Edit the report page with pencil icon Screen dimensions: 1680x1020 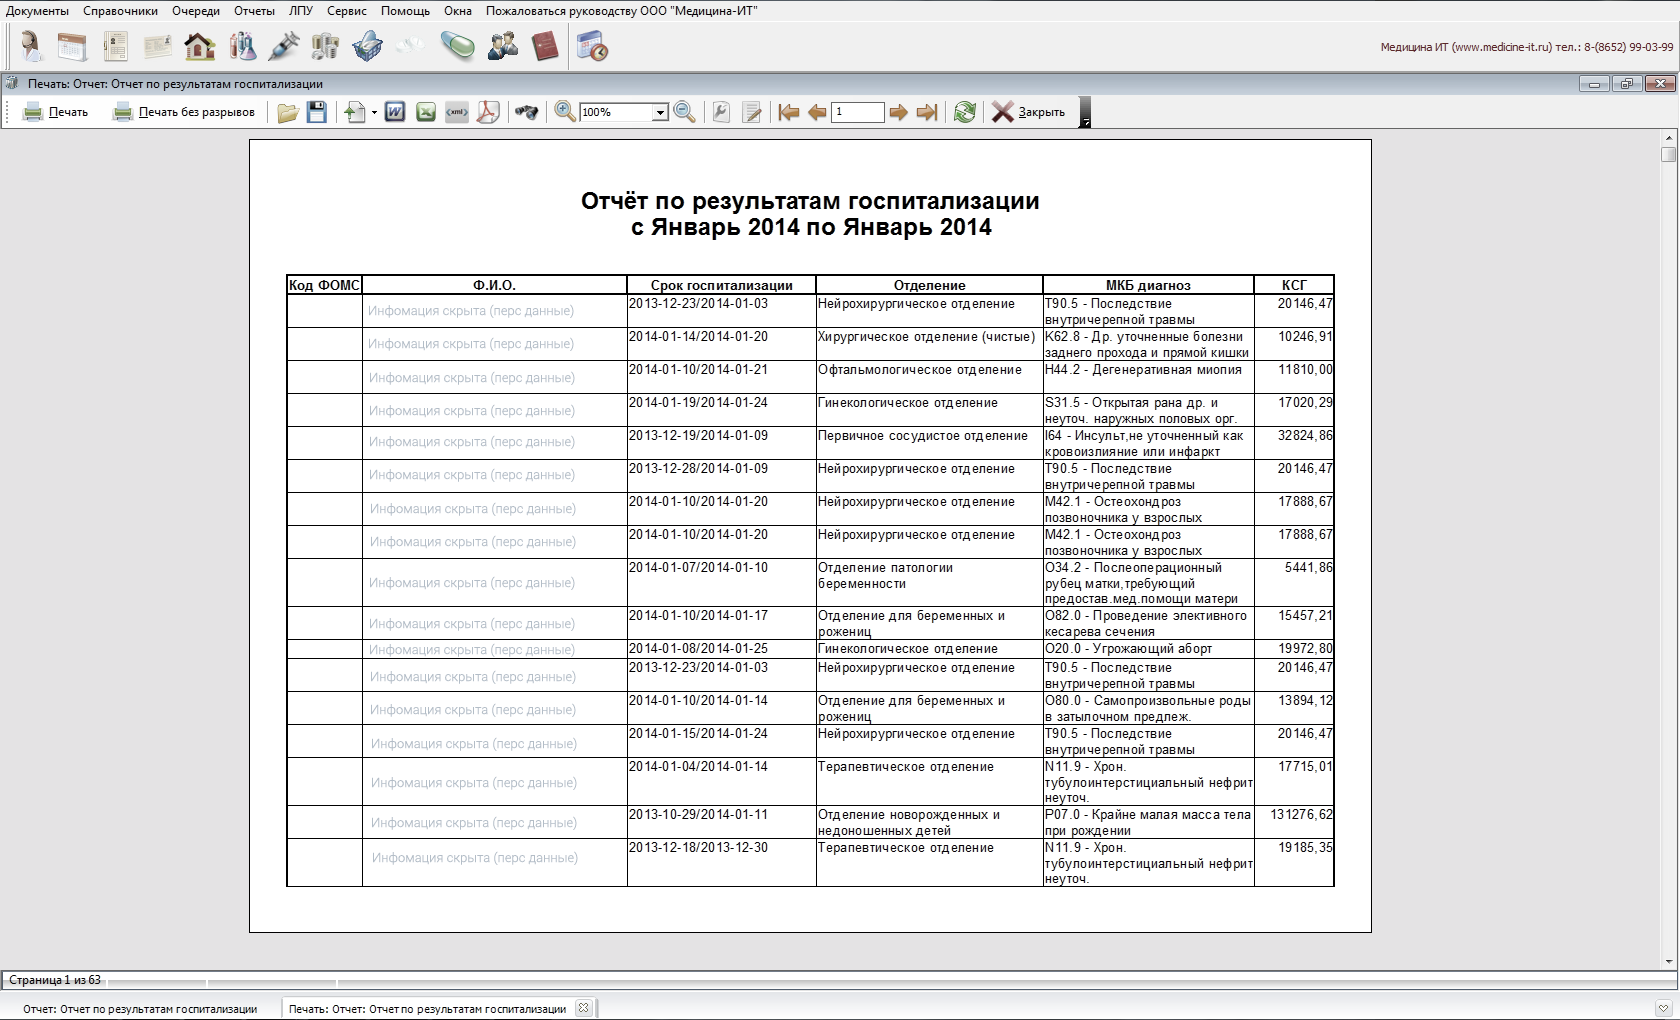coord(753,112)
